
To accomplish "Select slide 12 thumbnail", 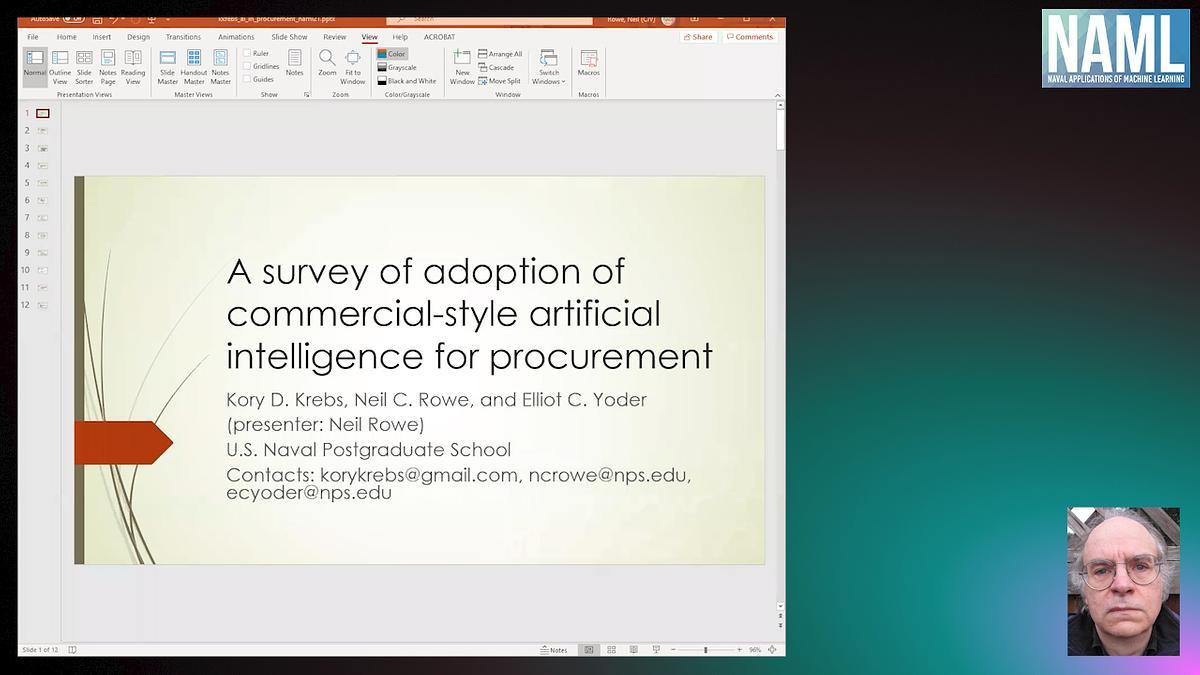I will tap(43, 305).
